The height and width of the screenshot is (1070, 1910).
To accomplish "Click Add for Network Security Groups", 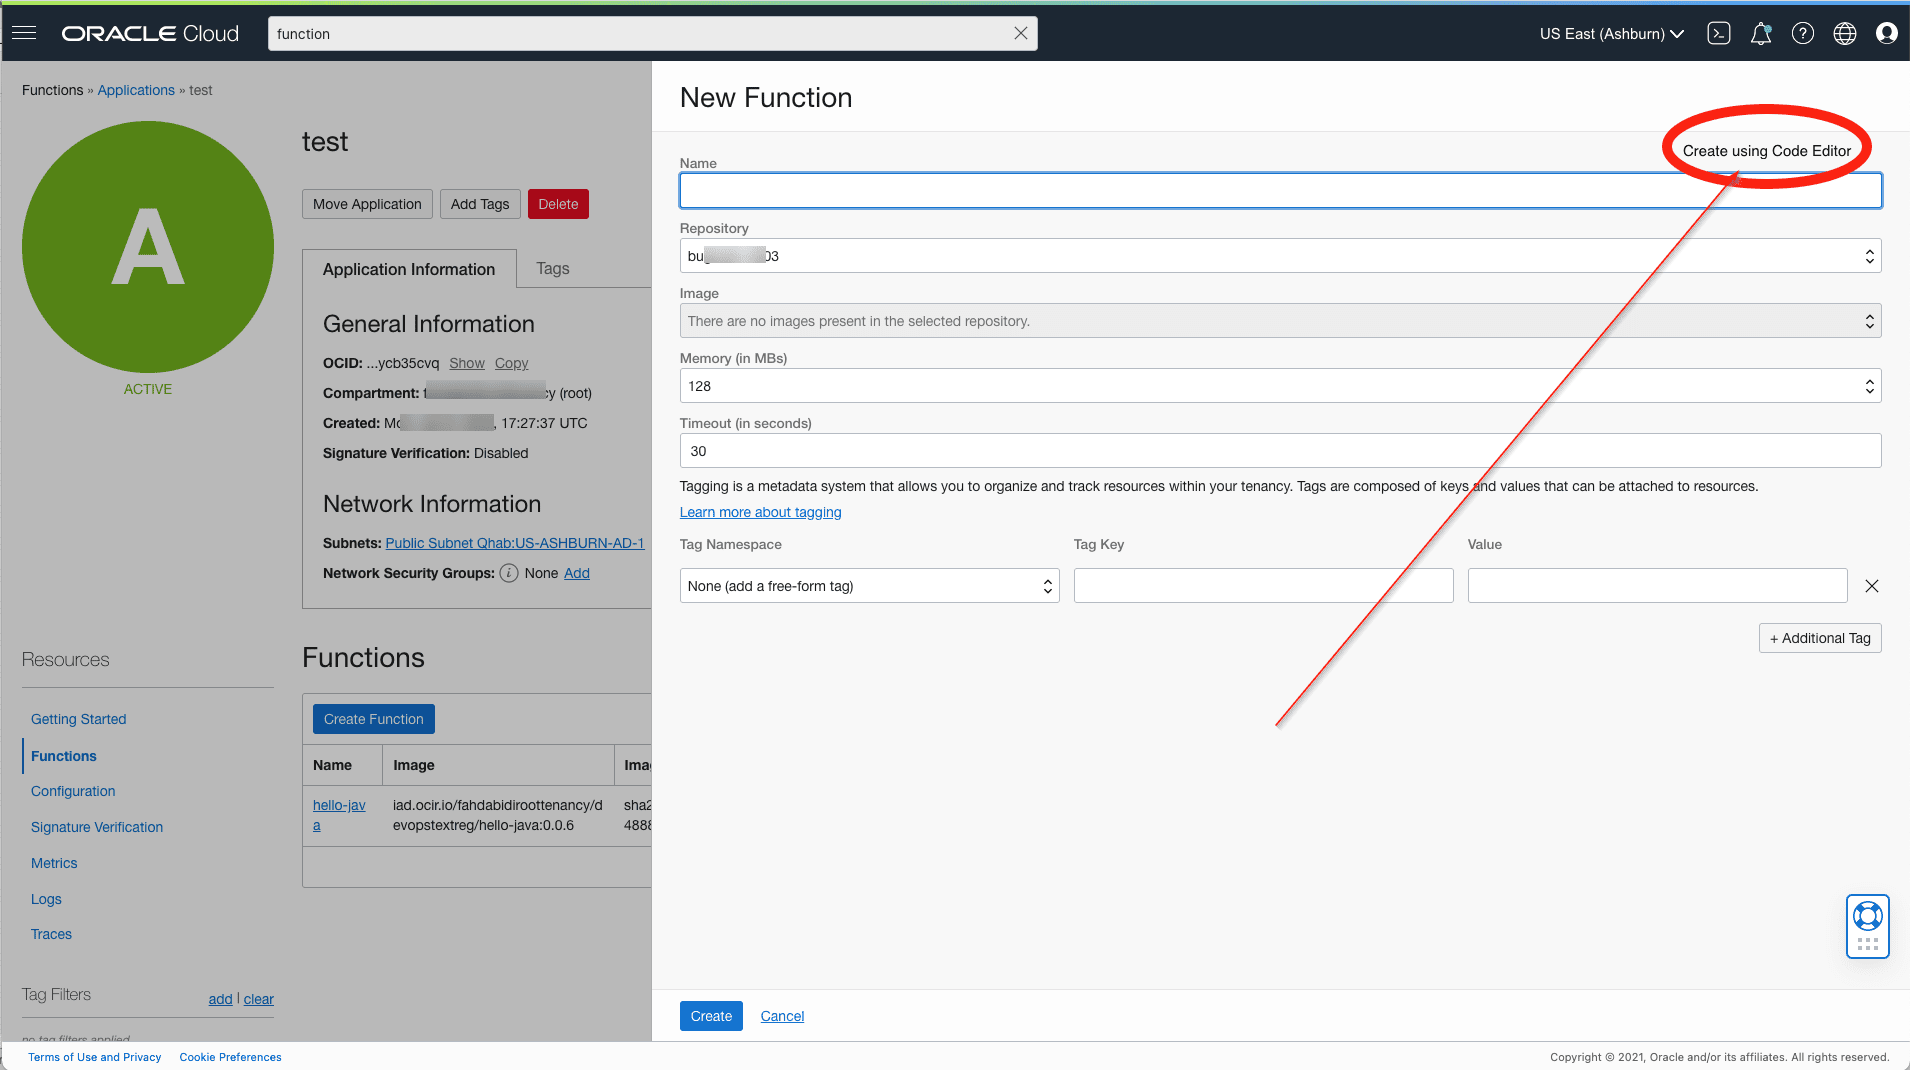I will coord(577,573).
